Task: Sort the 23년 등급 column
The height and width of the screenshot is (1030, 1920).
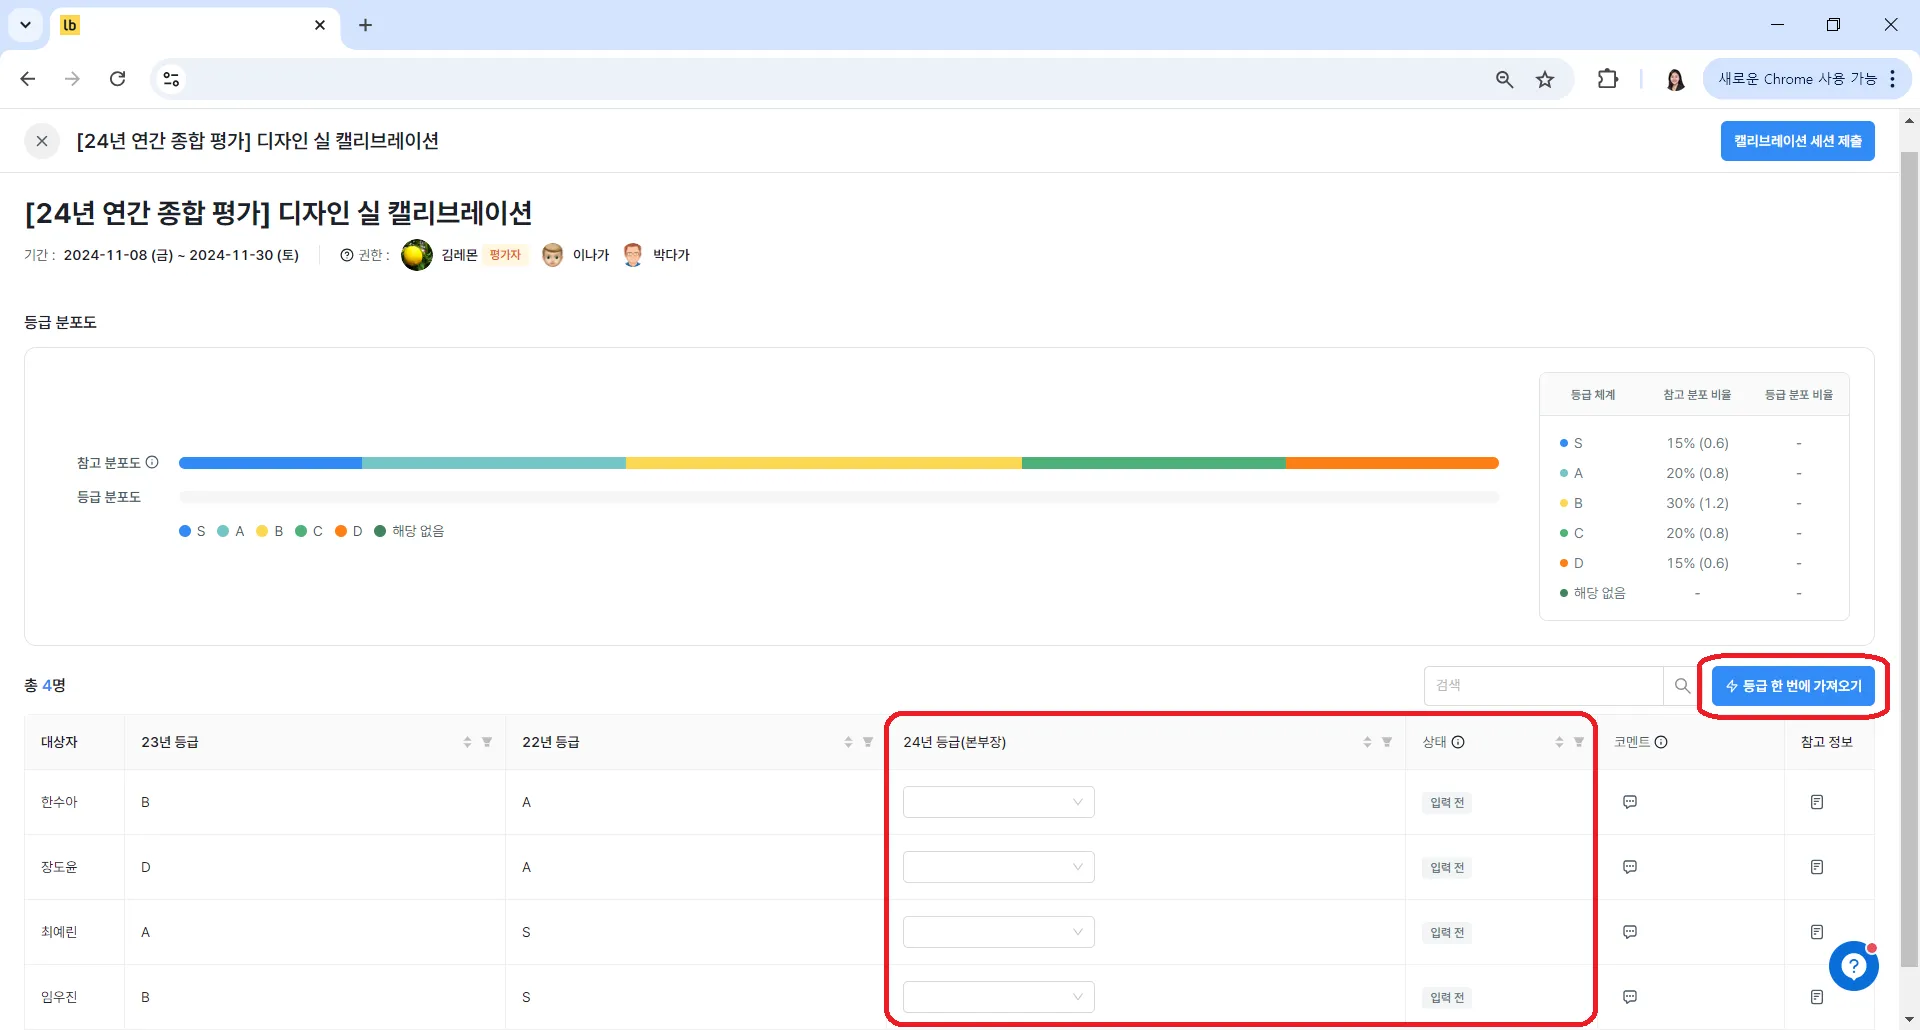Action: point(467,742)
